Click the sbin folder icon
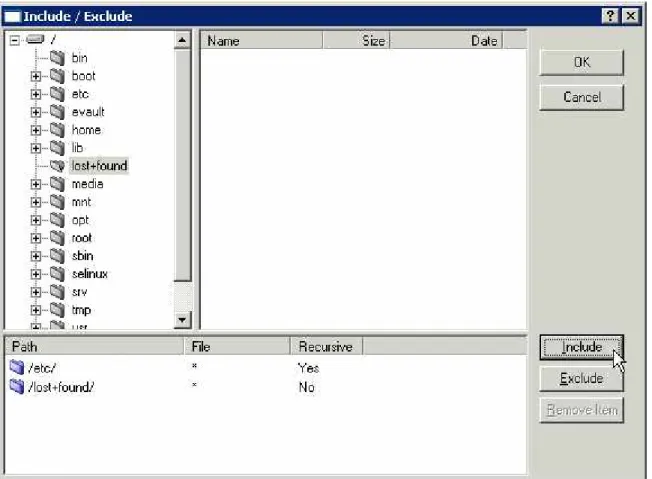652x479 pixels. [57, 256]
